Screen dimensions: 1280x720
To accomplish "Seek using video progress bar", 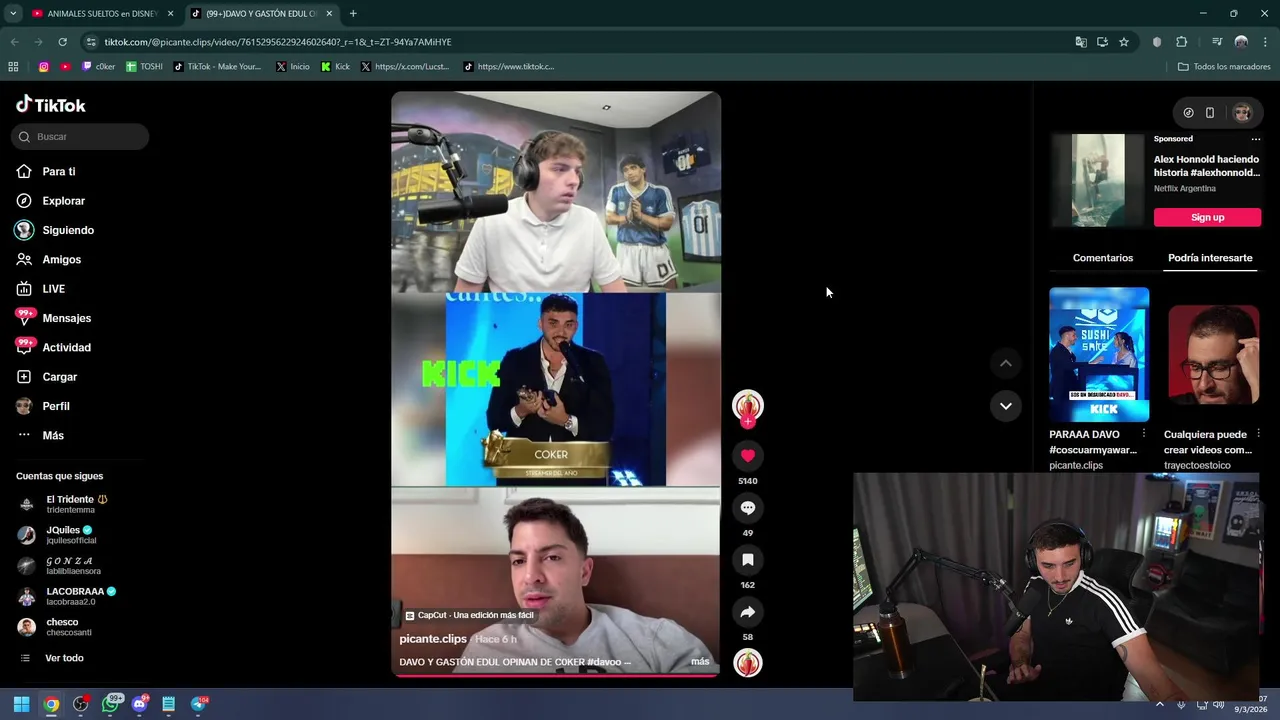I will coord(555,676).
